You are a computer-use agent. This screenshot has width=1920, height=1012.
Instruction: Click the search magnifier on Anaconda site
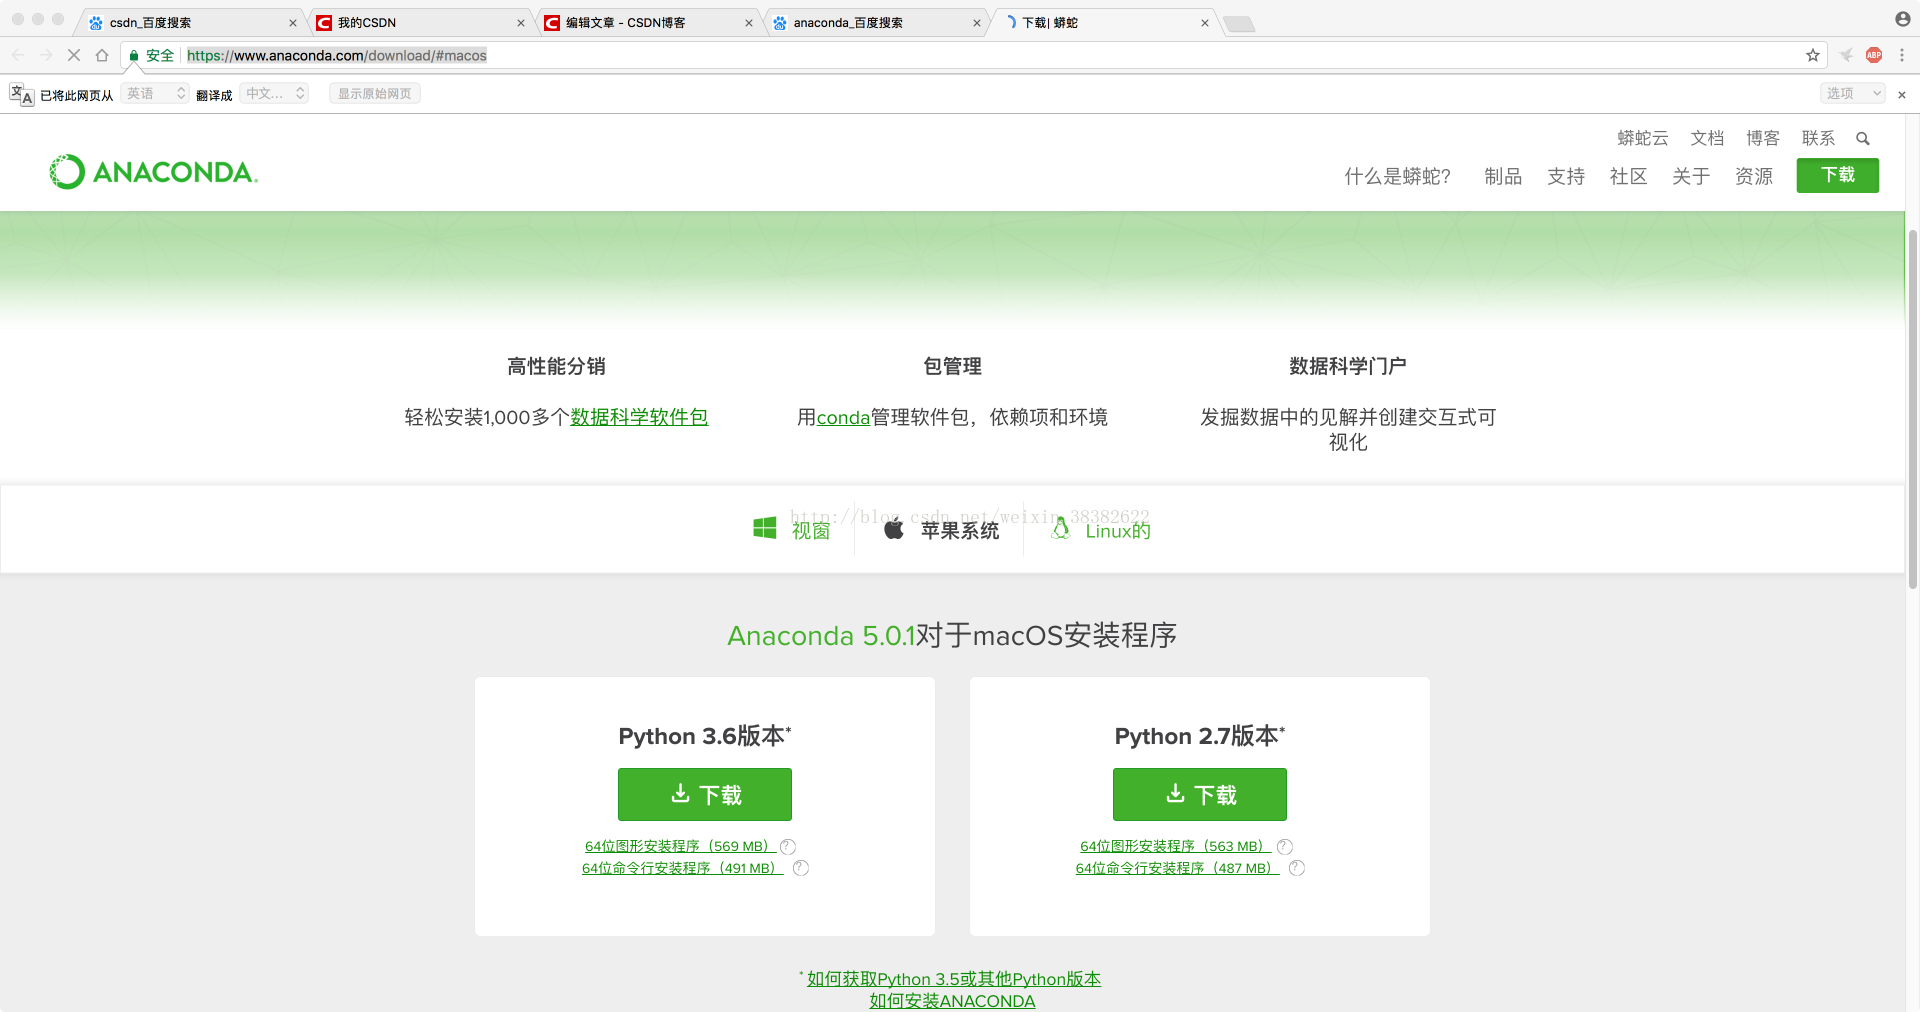(x=1863, y=138)
